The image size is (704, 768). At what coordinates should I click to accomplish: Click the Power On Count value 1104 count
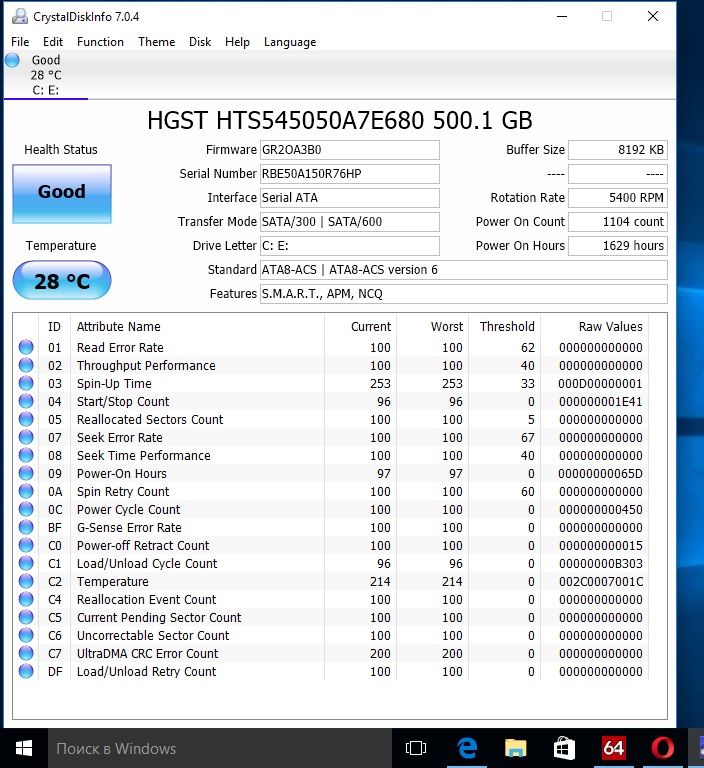pos(617,222)
